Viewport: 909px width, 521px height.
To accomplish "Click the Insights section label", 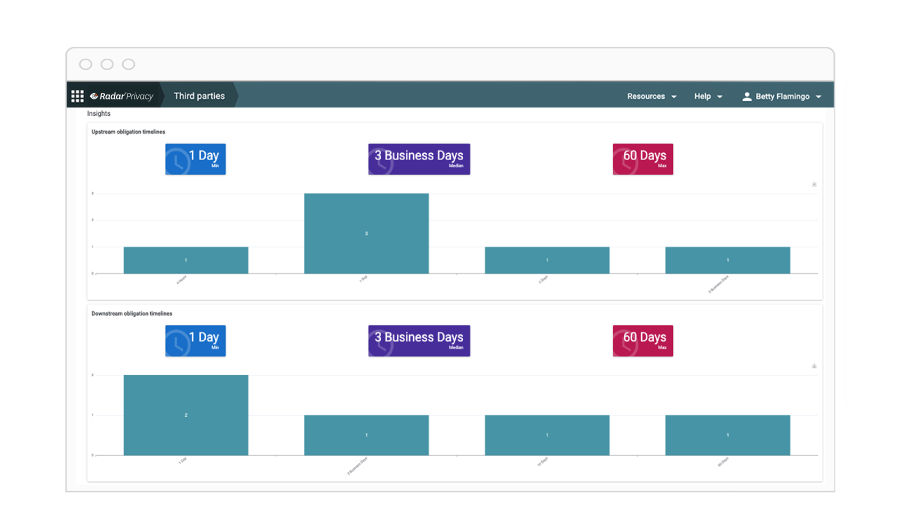I will pos(99,114).
